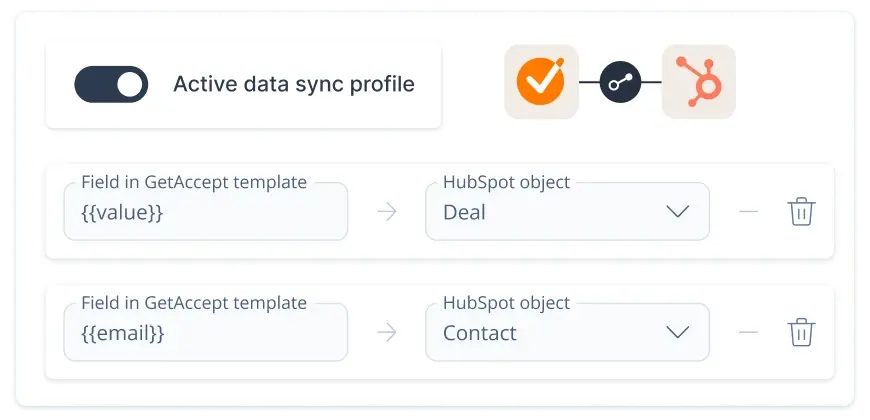Screen dimensions: 870x420
Task: Click the chevron in the Deal dropdown
Action: click(x=677, y=211)
